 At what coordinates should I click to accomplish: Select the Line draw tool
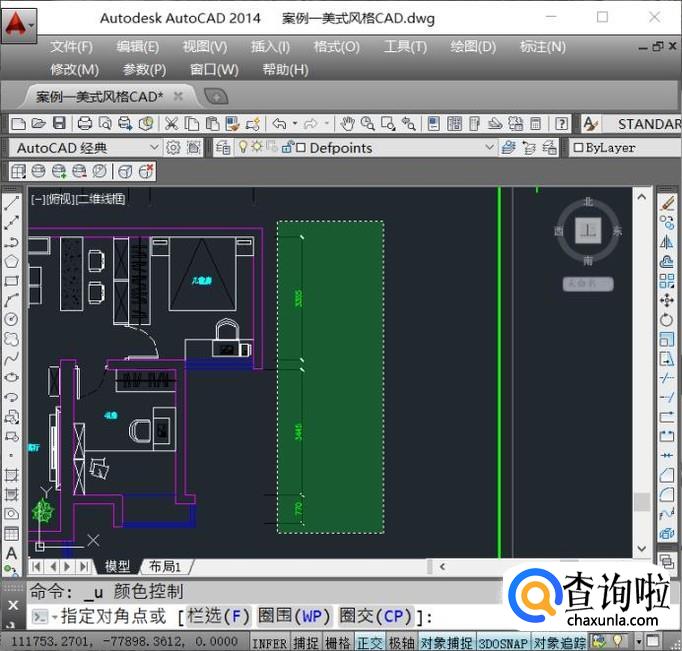[12, 203]
